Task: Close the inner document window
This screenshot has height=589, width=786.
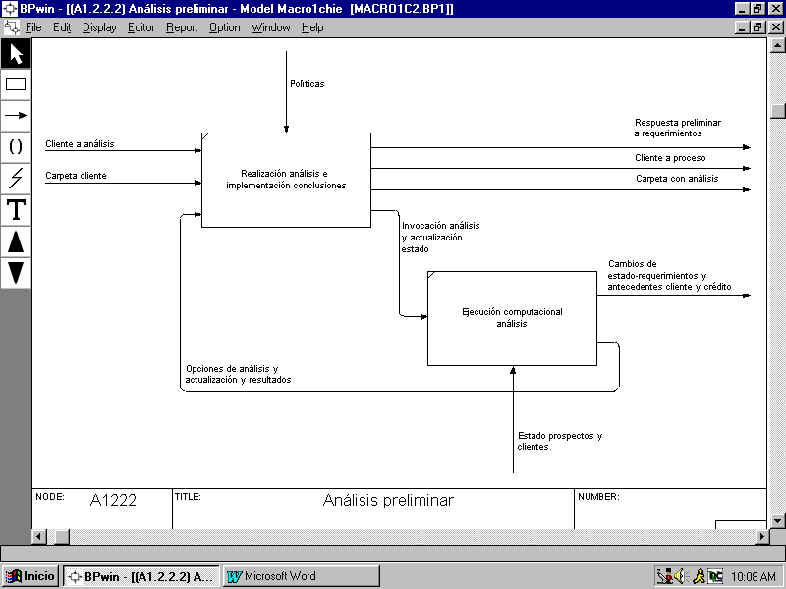Action: (x=775, y=27)
